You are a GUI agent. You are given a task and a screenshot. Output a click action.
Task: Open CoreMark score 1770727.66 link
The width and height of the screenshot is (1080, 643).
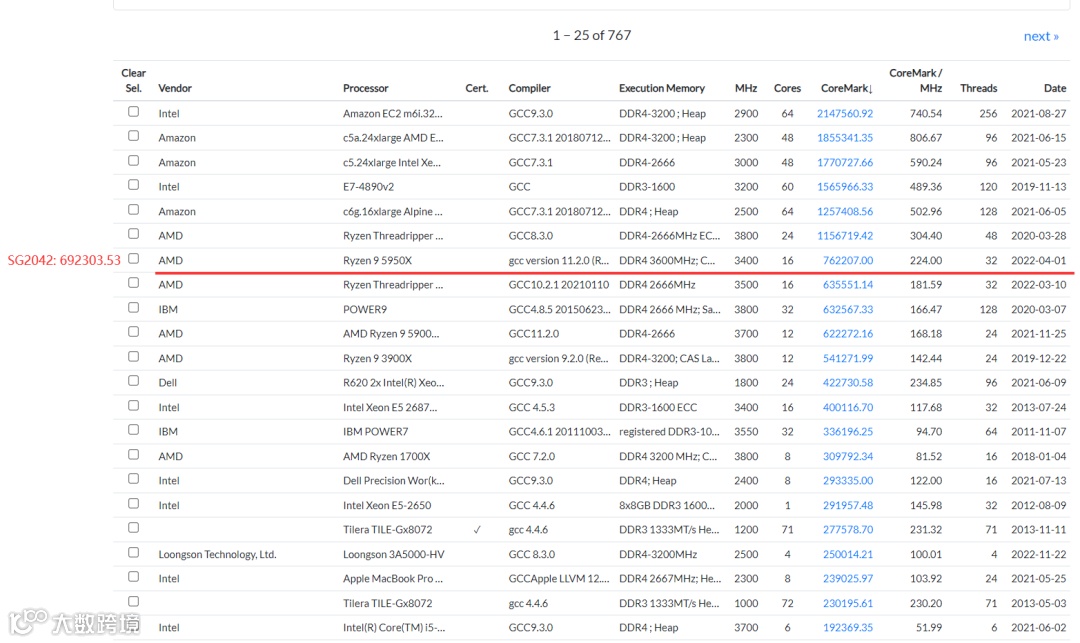click(x=844, y=162)
